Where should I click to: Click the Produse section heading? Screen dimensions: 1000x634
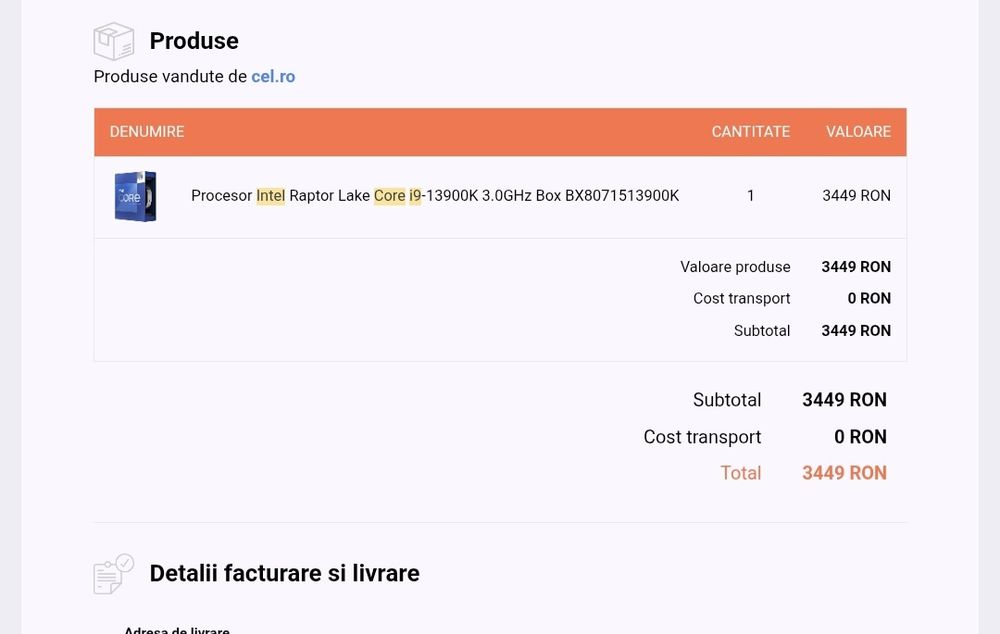[194, 41]
